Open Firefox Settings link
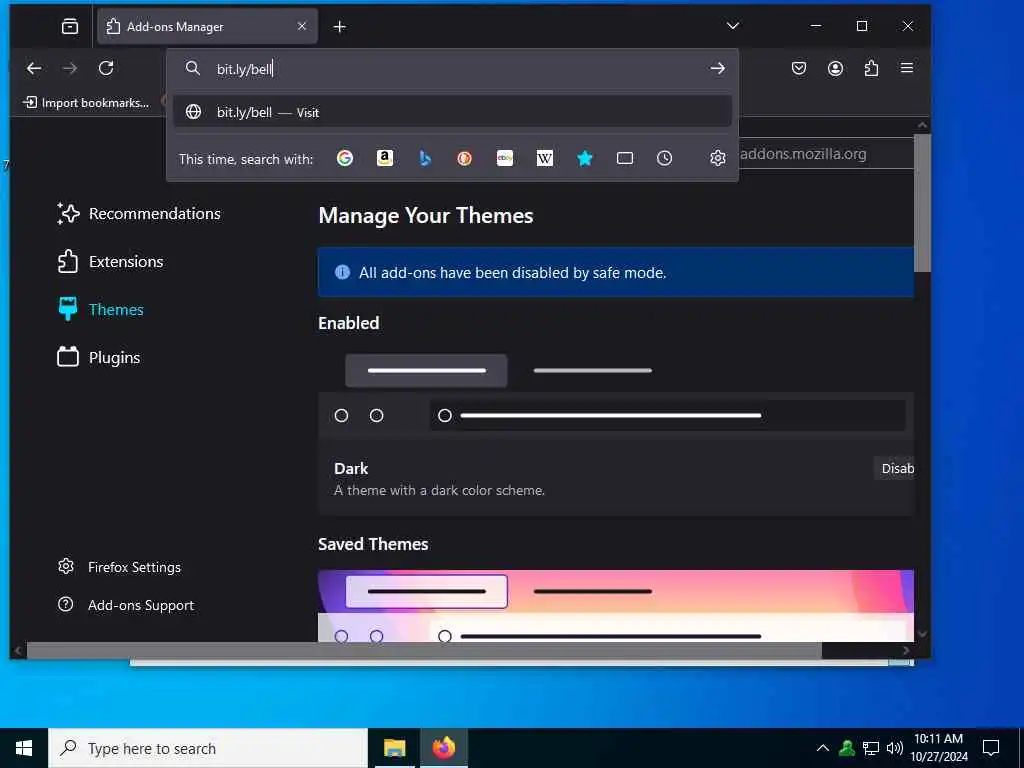Viewport: 1024px width, 768px height. tap(120, 567)
